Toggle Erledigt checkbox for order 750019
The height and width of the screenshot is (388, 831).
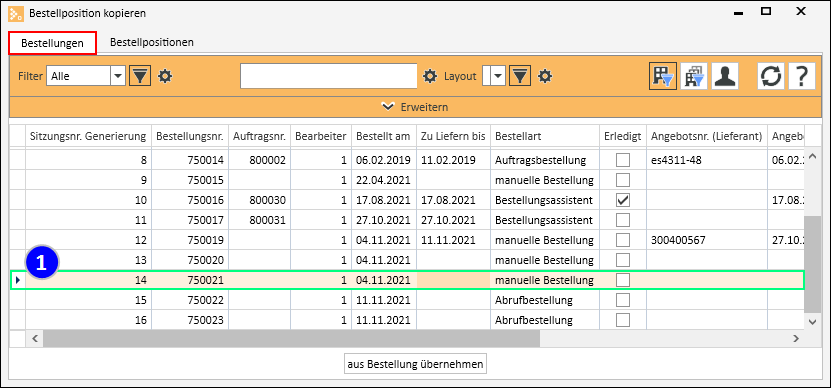(623, 240)
